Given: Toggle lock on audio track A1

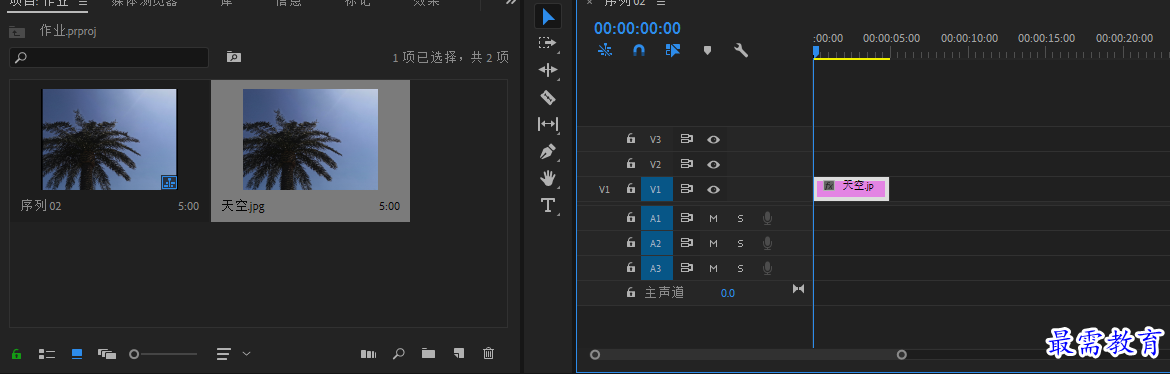Looking at the screenshot, I should (631, 218).
